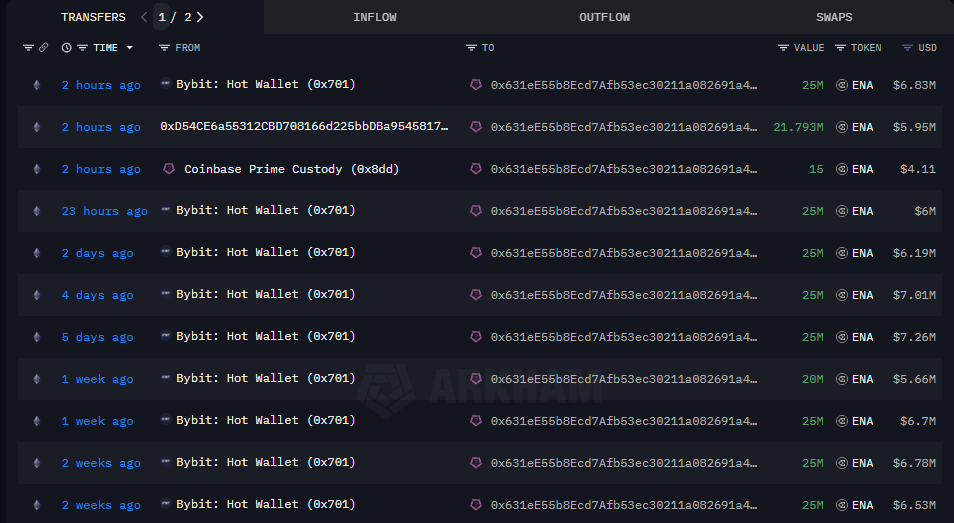Viewport: 954px width, 523px height.
Task: Go to next transfers page
Action: click(200, 17)
